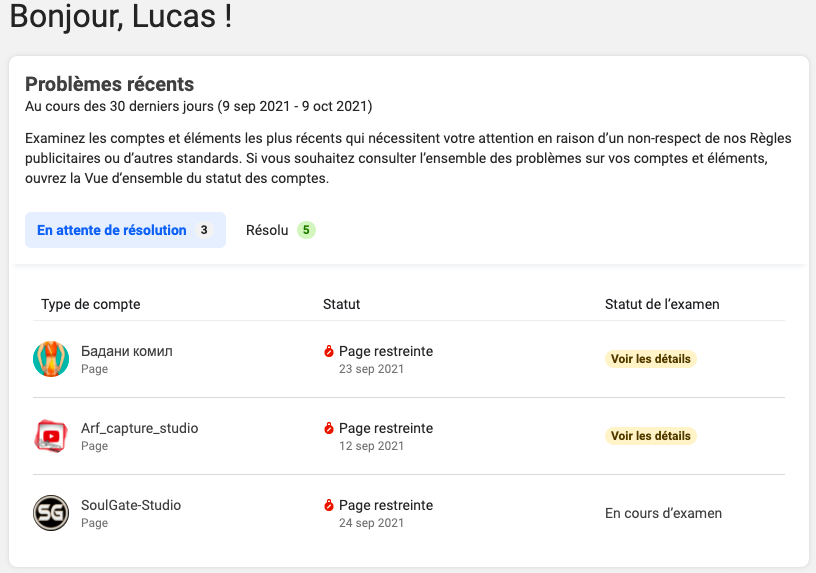This screenshot has height=573, width=816.
Task: Select the SoulGate-Studio SG logo avatar
Action: 51,513
